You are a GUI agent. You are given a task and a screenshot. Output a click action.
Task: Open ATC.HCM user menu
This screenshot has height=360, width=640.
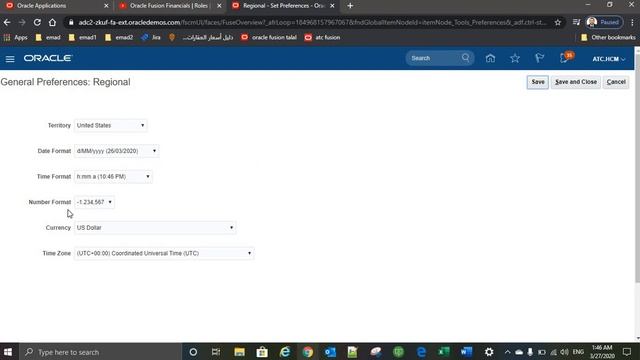609,59
